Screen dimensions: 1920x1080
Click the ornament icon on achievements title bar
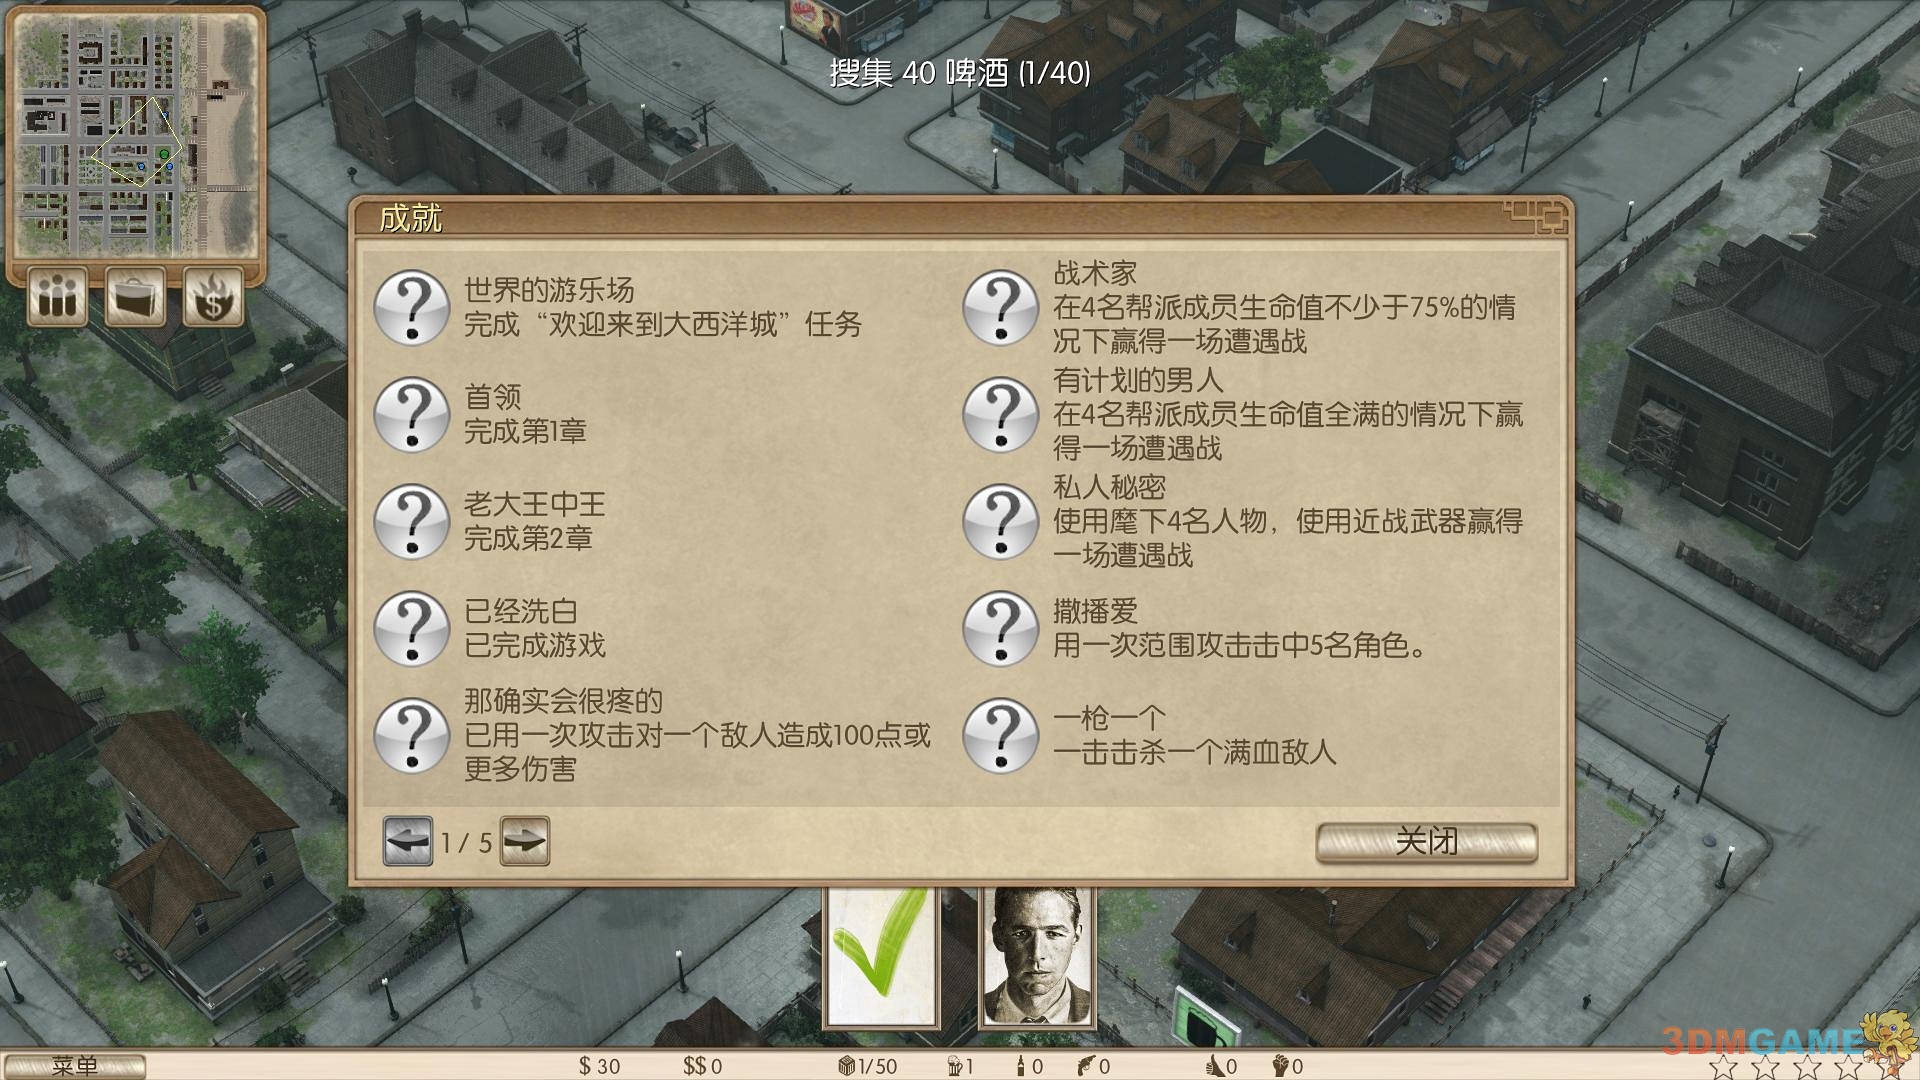pyautogui.click(x=1534, y=217)
